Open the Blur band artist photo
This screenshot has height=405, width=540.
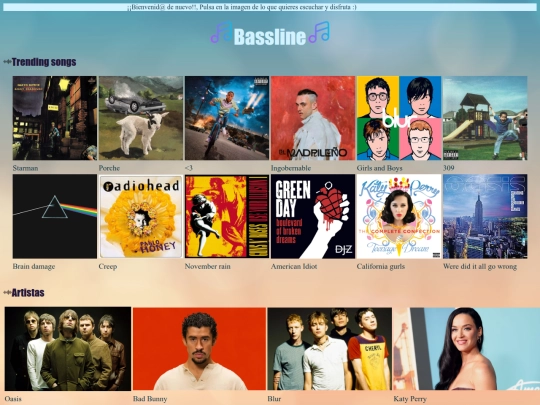coord(330,349)
